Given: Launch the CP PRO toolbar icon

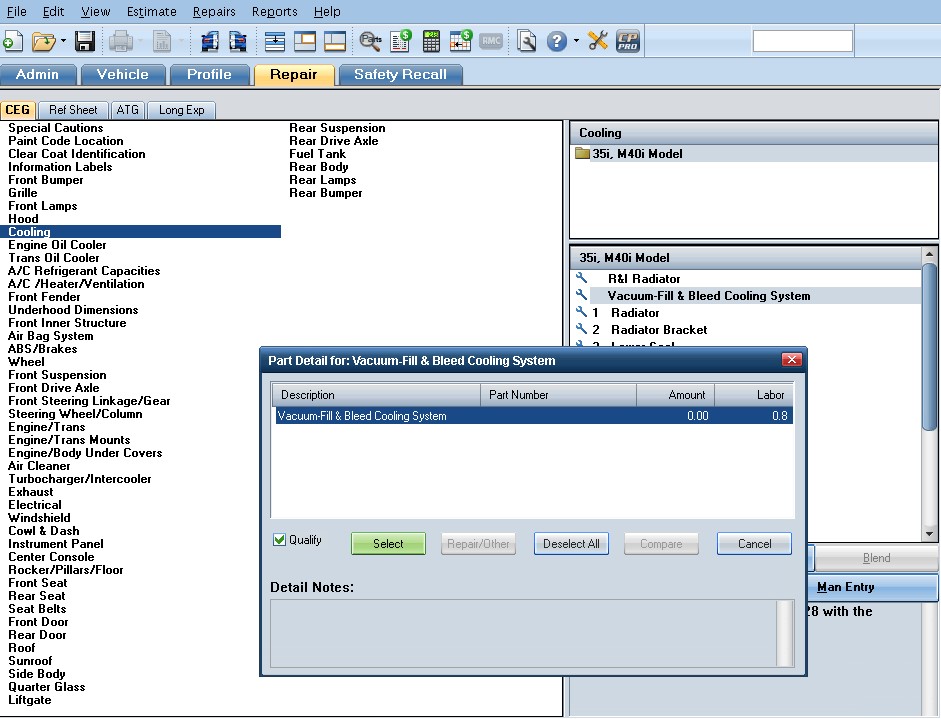Looking at the screenshot, I should click(x=628, y=41).
